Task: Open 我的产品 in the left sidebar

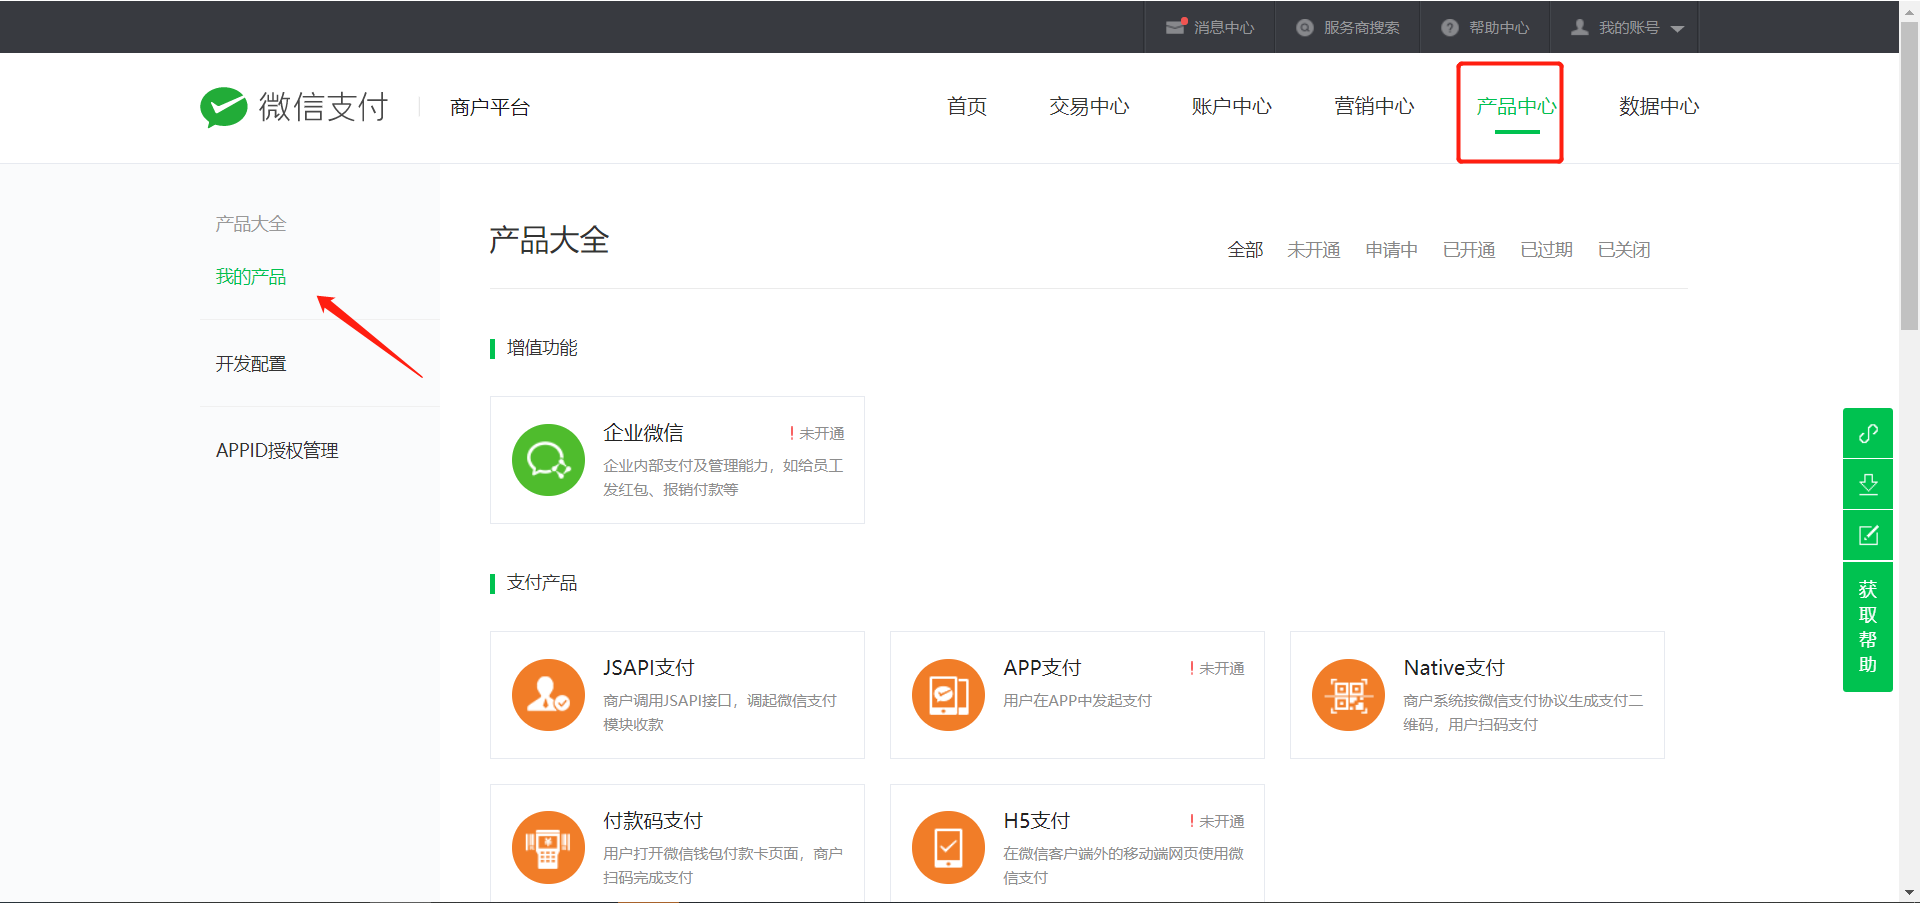Action: pos(251,277)
